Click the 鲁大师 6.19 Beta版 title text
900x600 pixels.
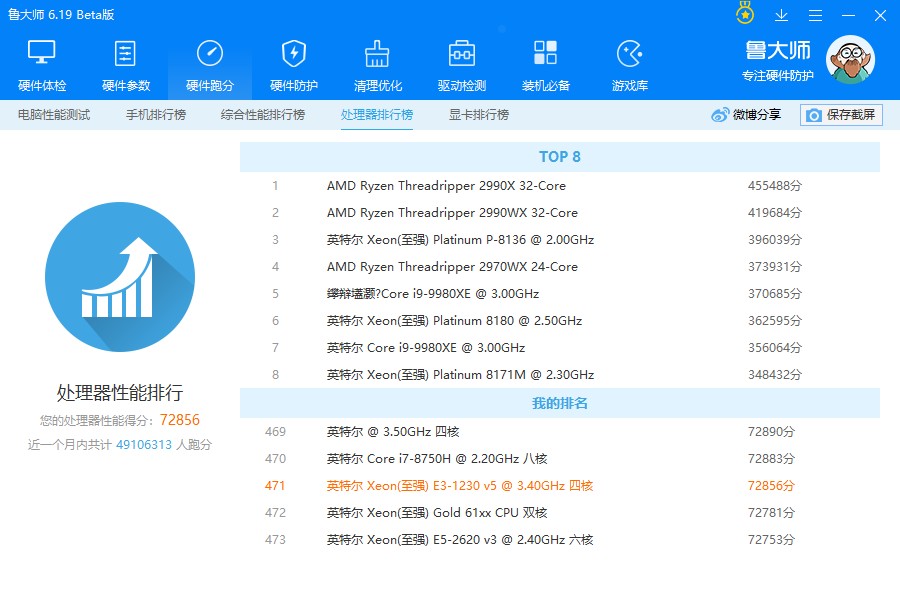61,15
